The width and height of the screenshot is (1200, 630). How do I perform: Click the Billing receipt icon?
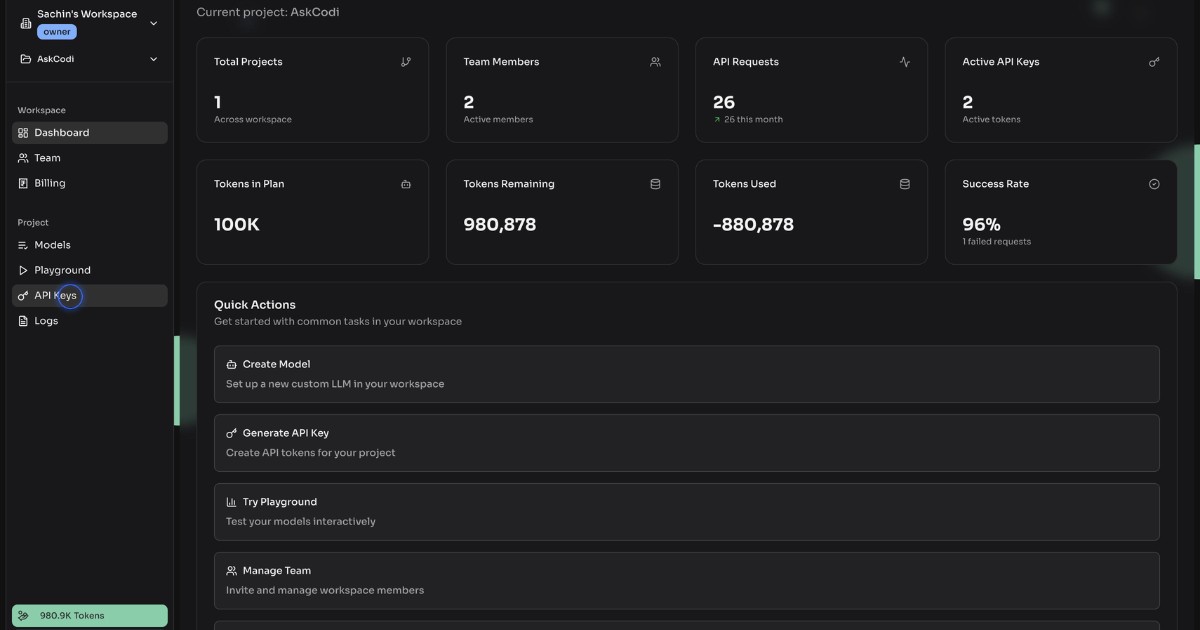[24, 183]
